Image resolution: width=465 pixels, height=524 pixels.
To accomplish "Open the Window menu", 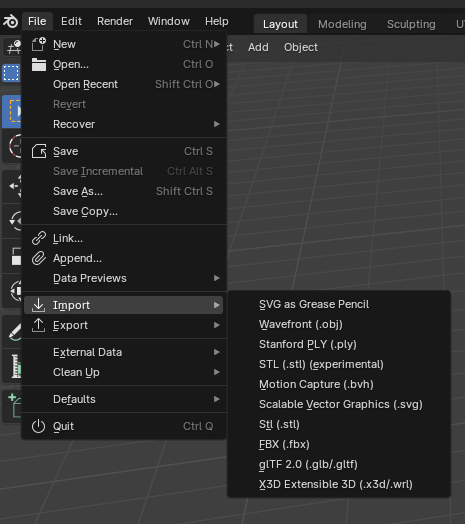I will click(x=169, y=21).
